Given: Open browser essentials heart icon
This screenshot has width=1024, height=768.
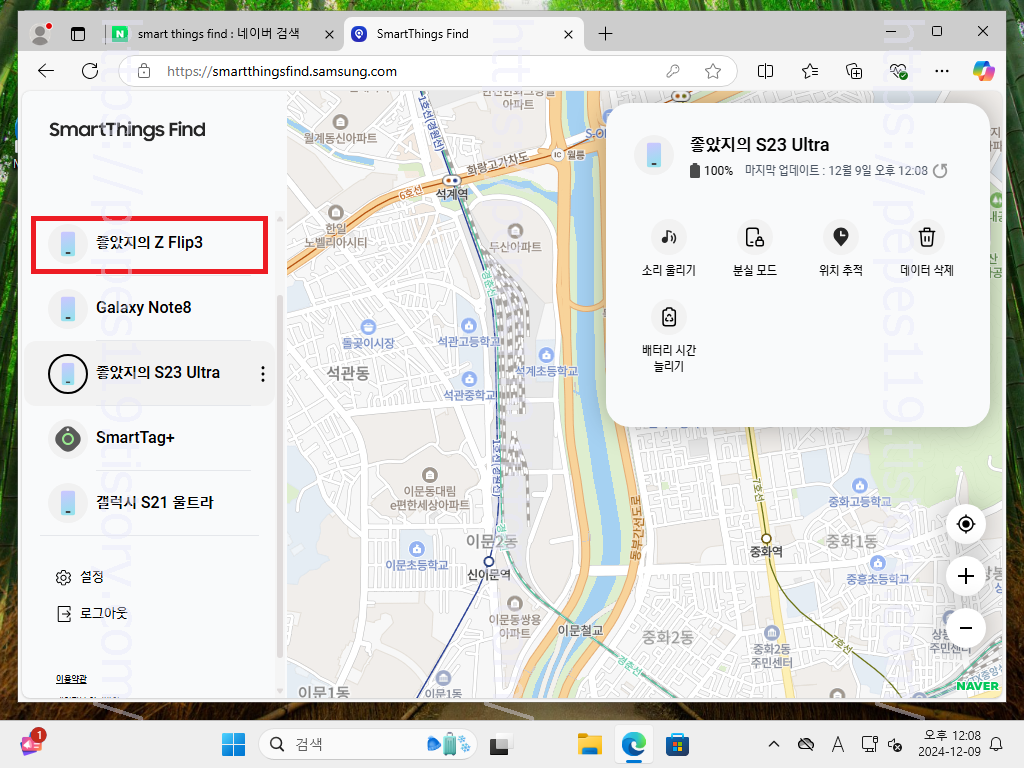Looking at the screenshot, I should coord(899,71).
